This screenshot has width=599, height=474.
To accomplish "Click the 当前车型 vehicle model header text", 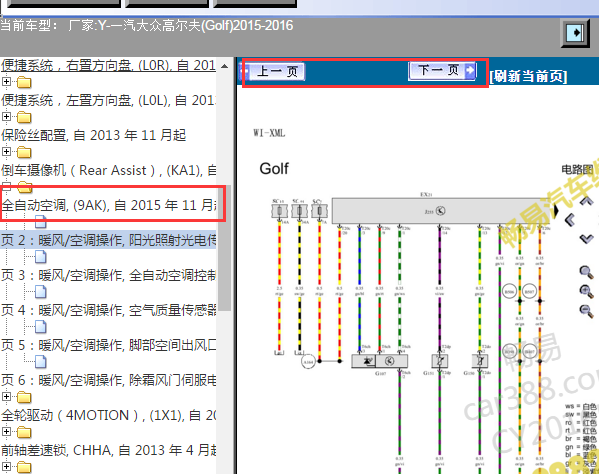I will click(147, 26).
